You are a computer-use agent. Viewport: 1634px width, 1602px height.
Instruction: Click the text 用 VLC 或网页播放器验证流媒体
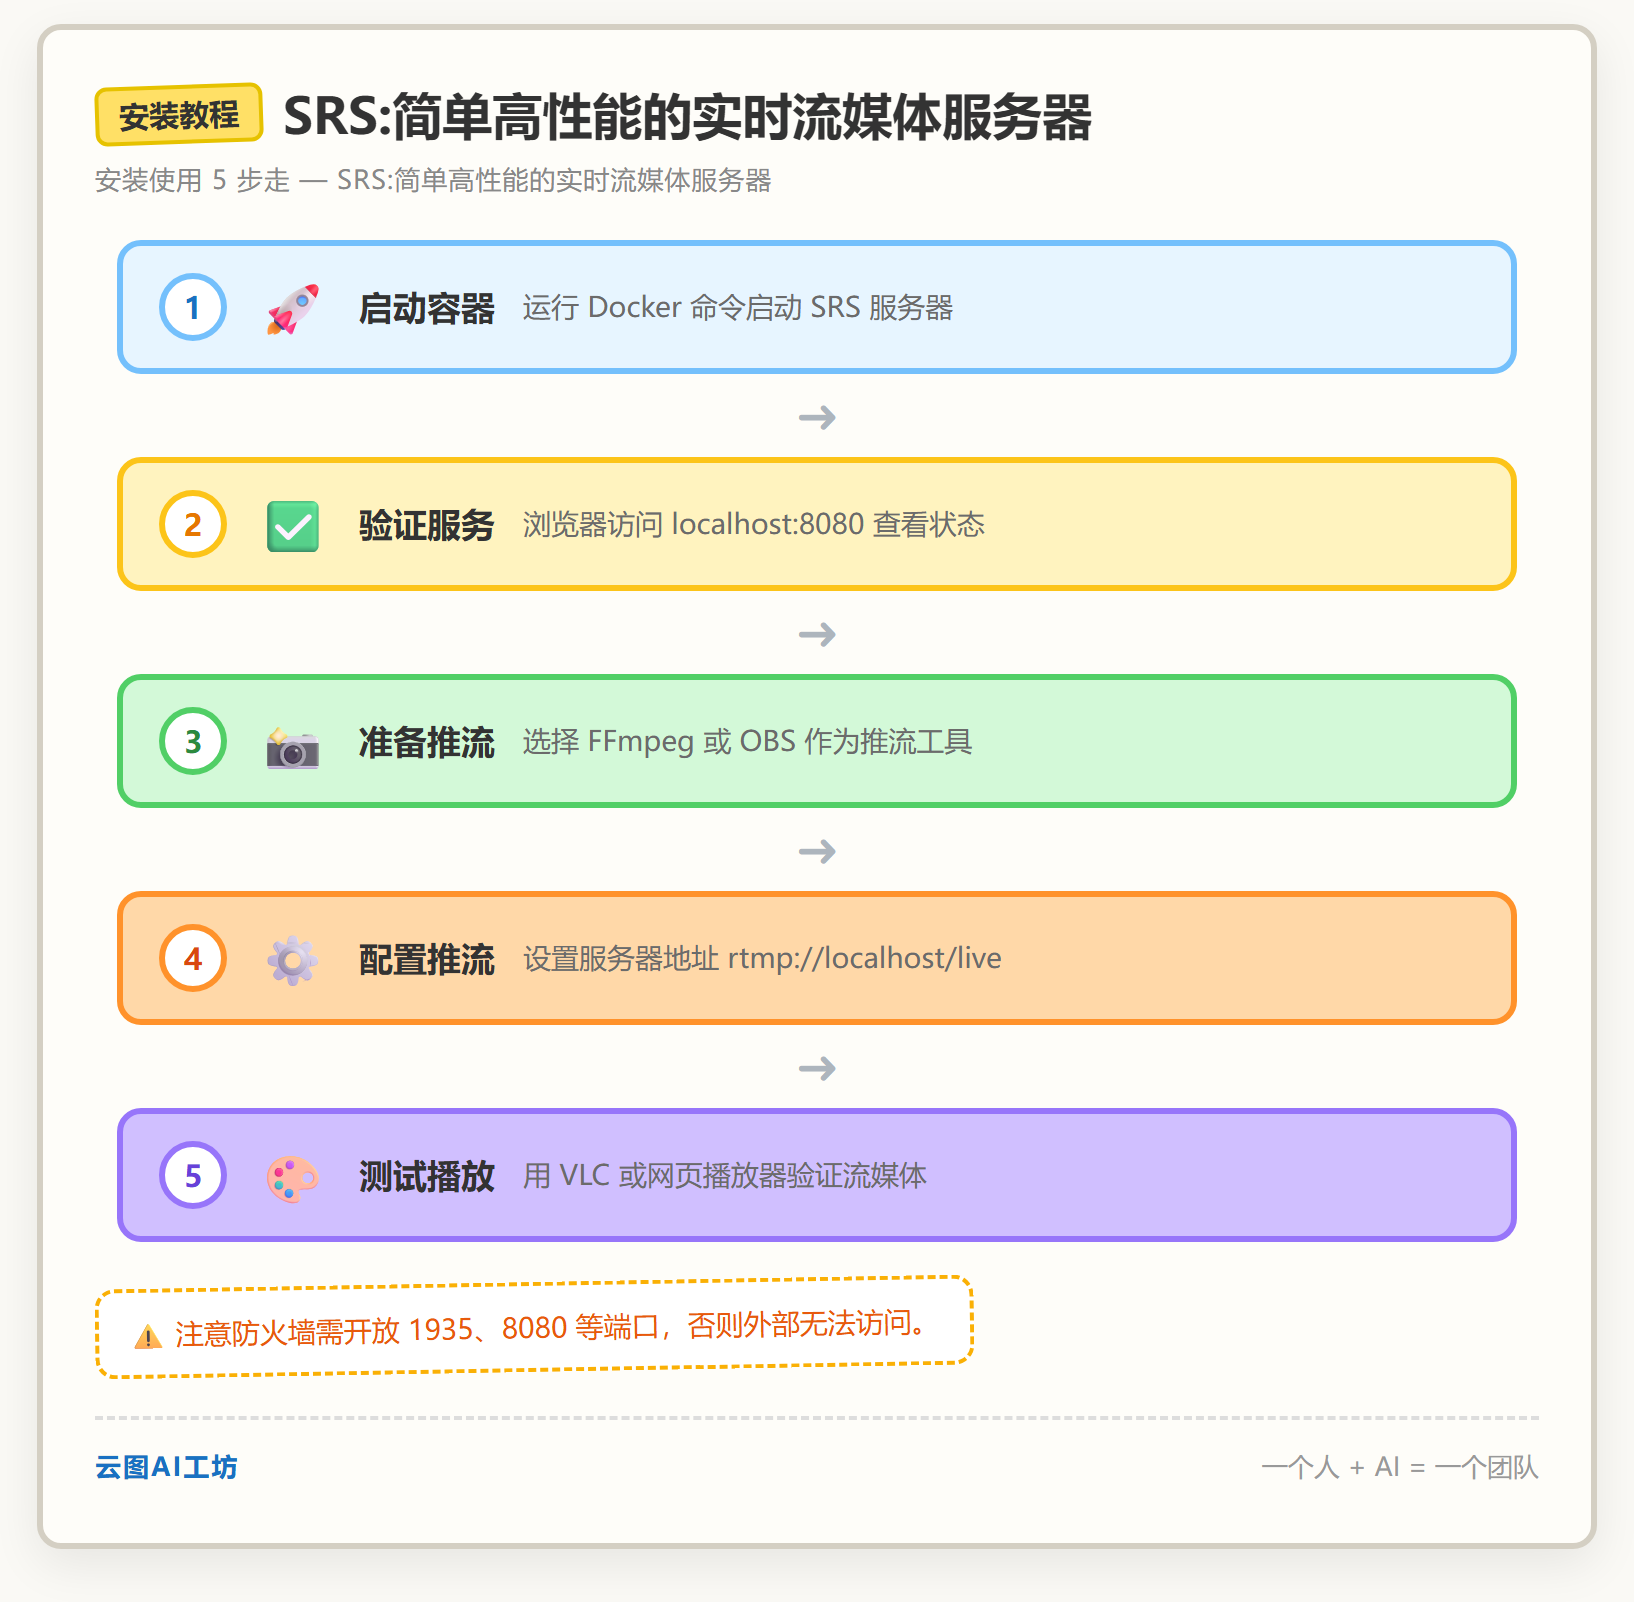[725, 1175]
